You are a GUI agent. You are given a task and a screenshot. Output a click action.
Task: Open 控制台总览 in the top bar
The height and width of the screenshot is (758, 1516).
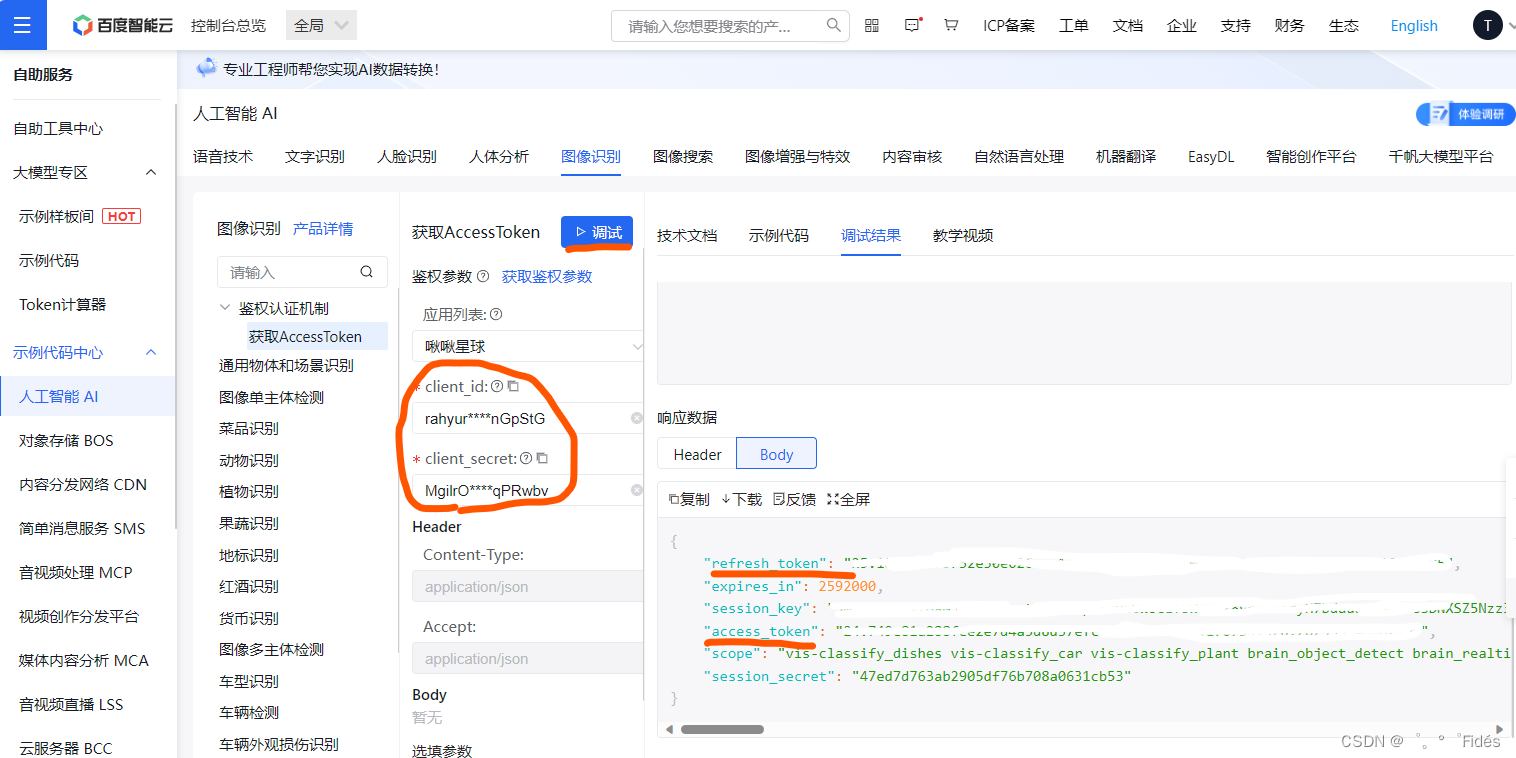(x=228, y=26)
